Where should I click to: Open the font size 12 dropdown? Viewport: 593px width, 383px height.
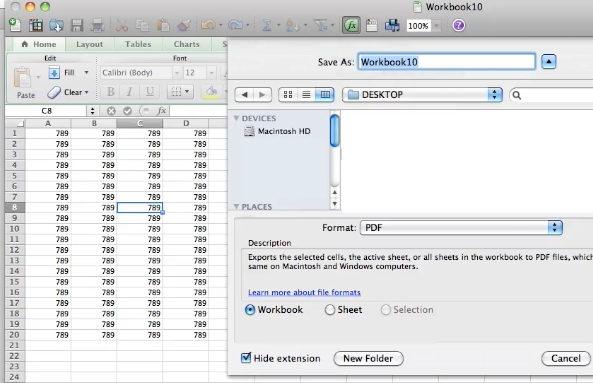click(211, 73)
